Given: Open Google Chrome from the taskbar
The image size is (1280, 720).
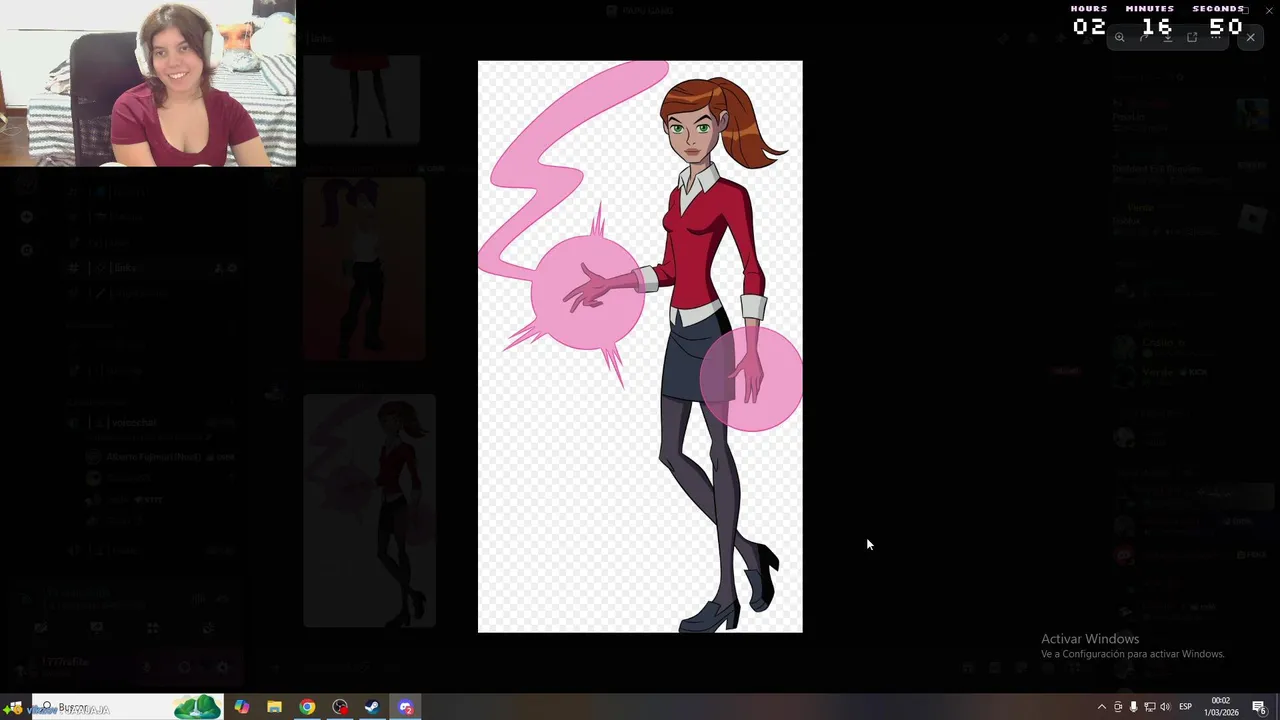Looking at the screenshot, I should pyautogui.click(x=307, y=707).
